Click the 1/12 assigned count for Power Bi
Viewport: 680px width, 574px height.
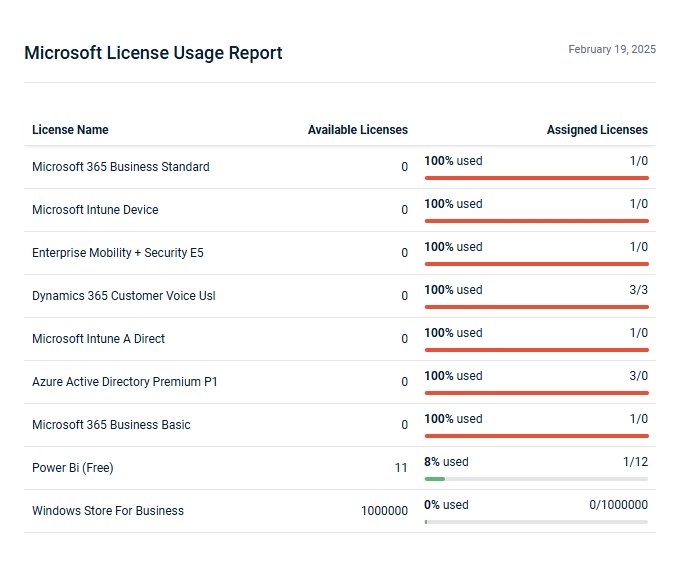click(x=635, y=462)
